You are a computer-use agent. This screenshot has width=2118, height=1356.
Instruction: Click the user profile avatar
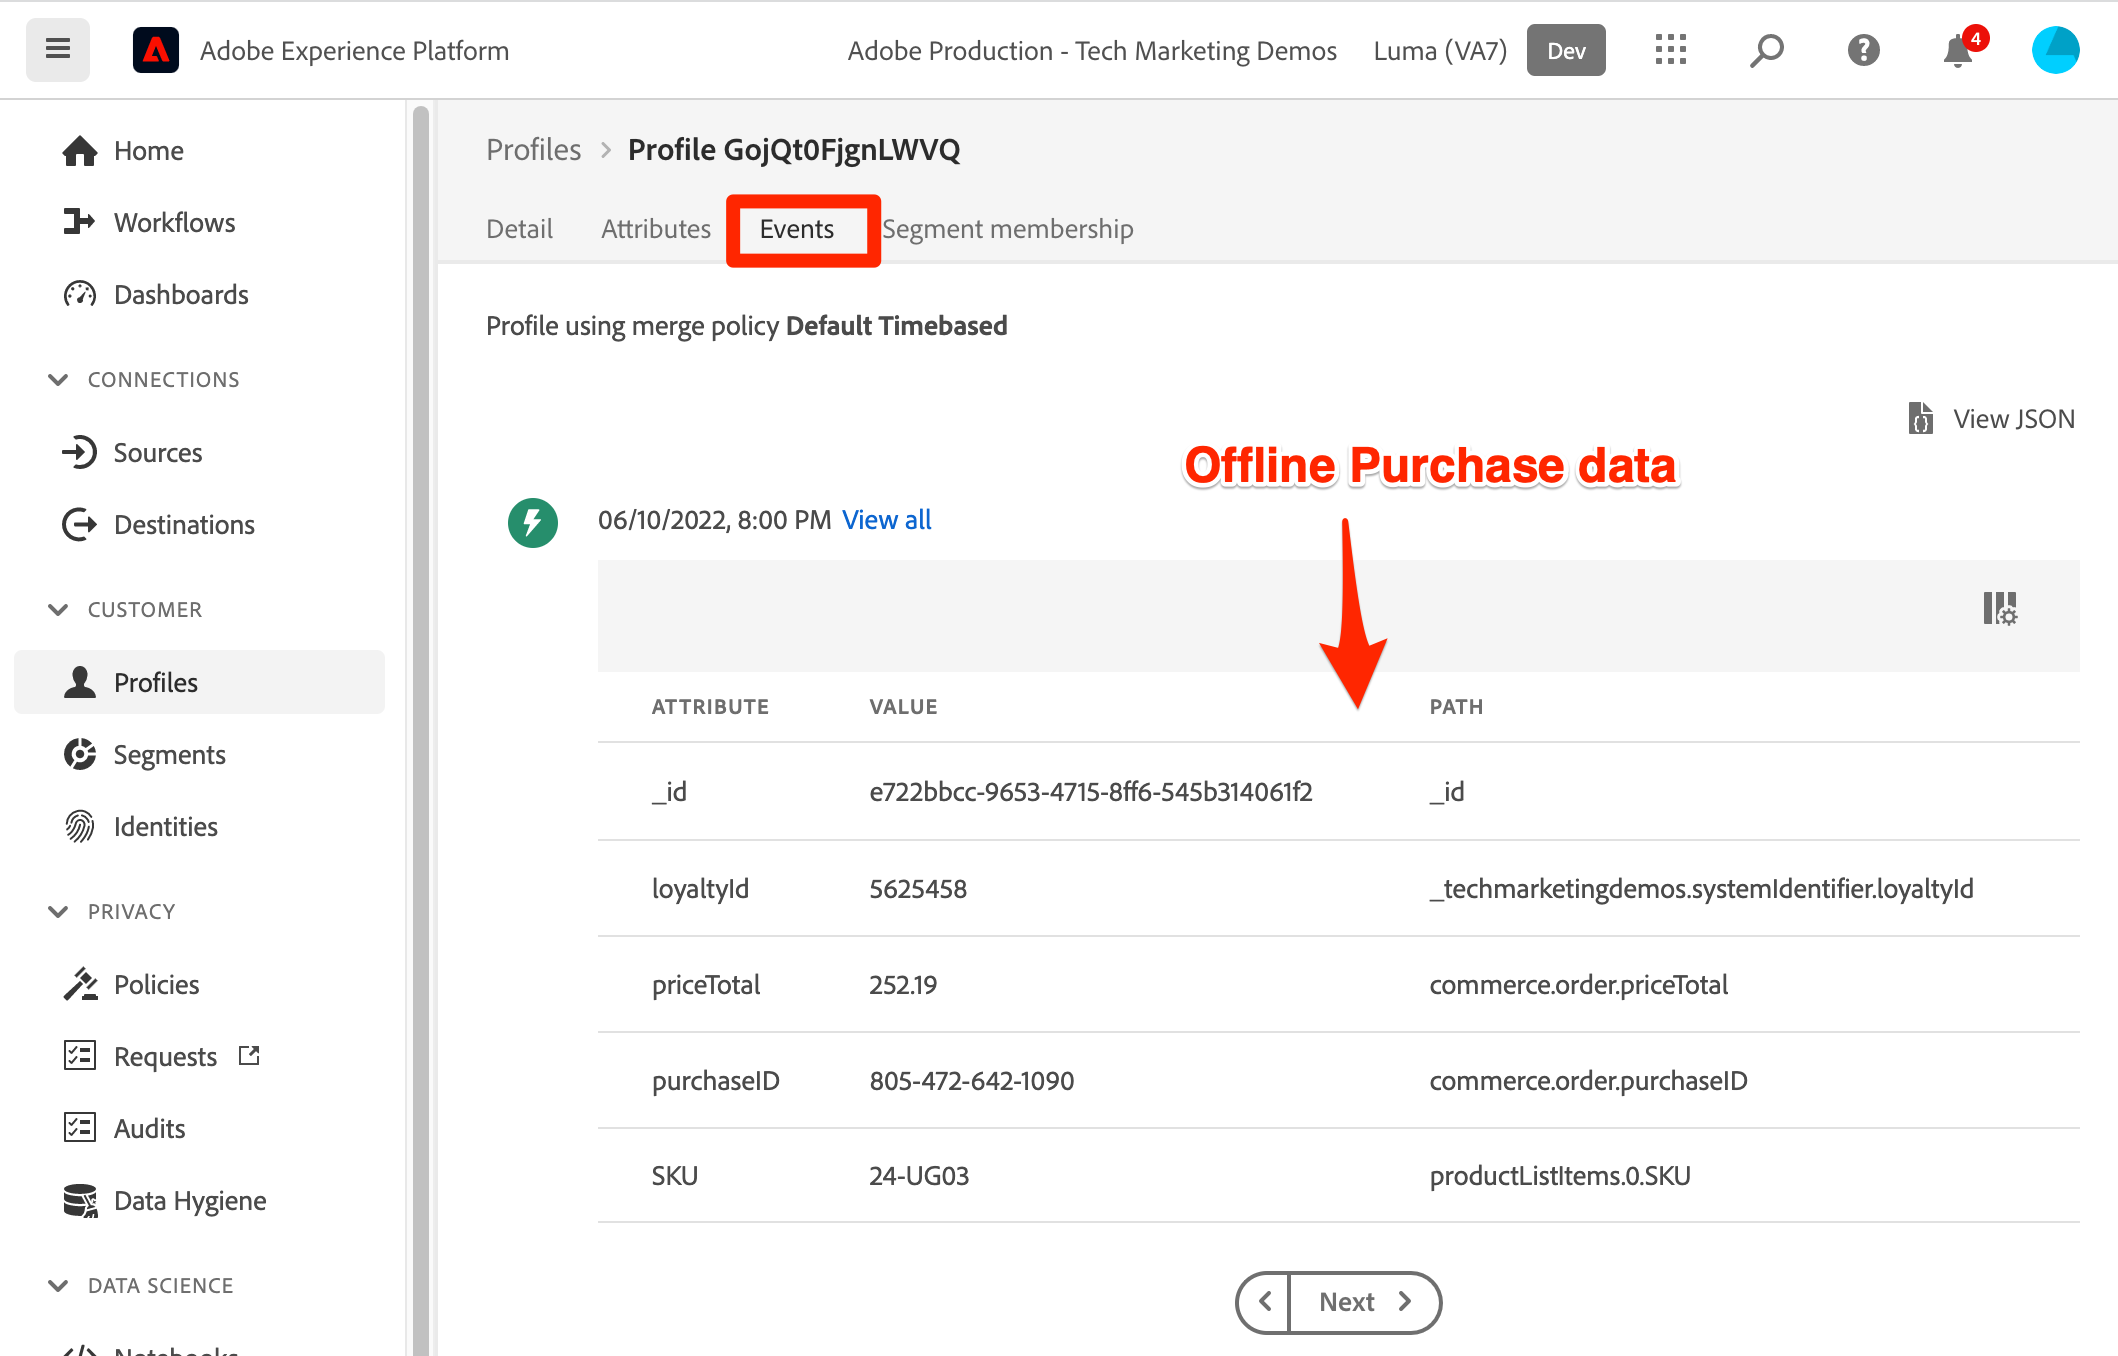tap(2055, 50)
